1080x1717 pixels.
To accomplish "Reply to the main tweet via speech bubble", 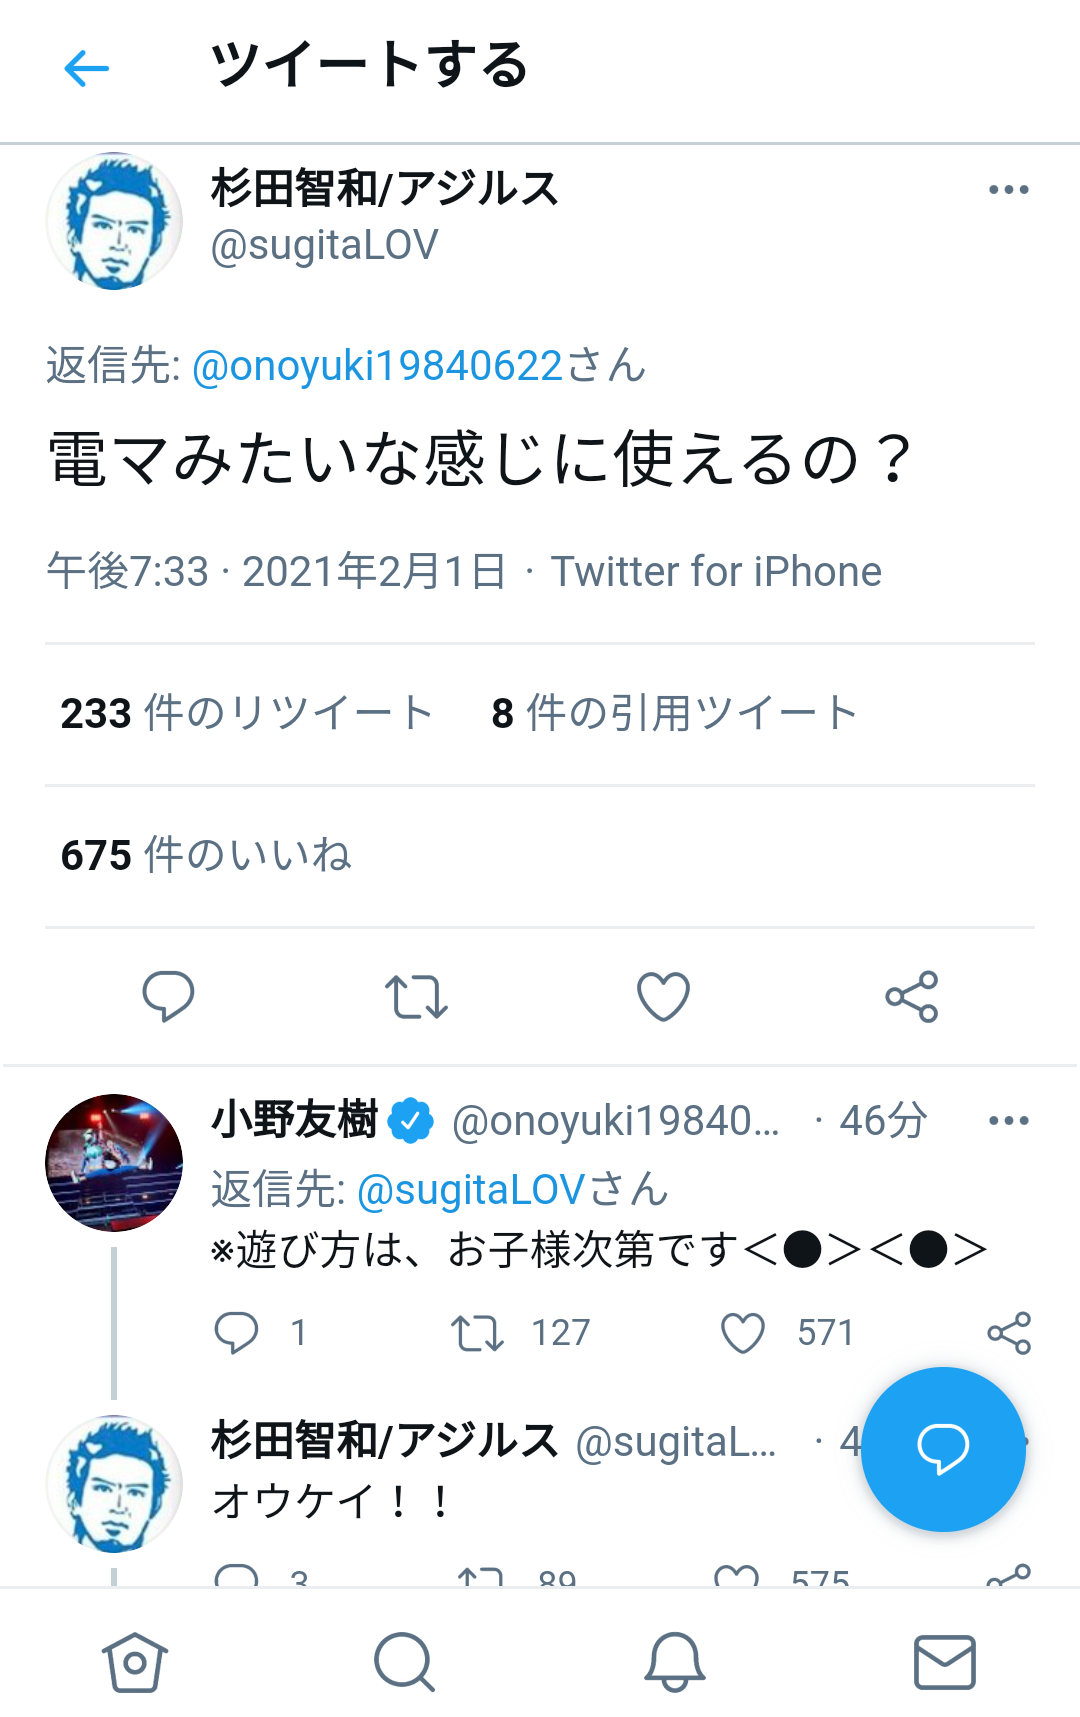I will [x=168, y=996].
